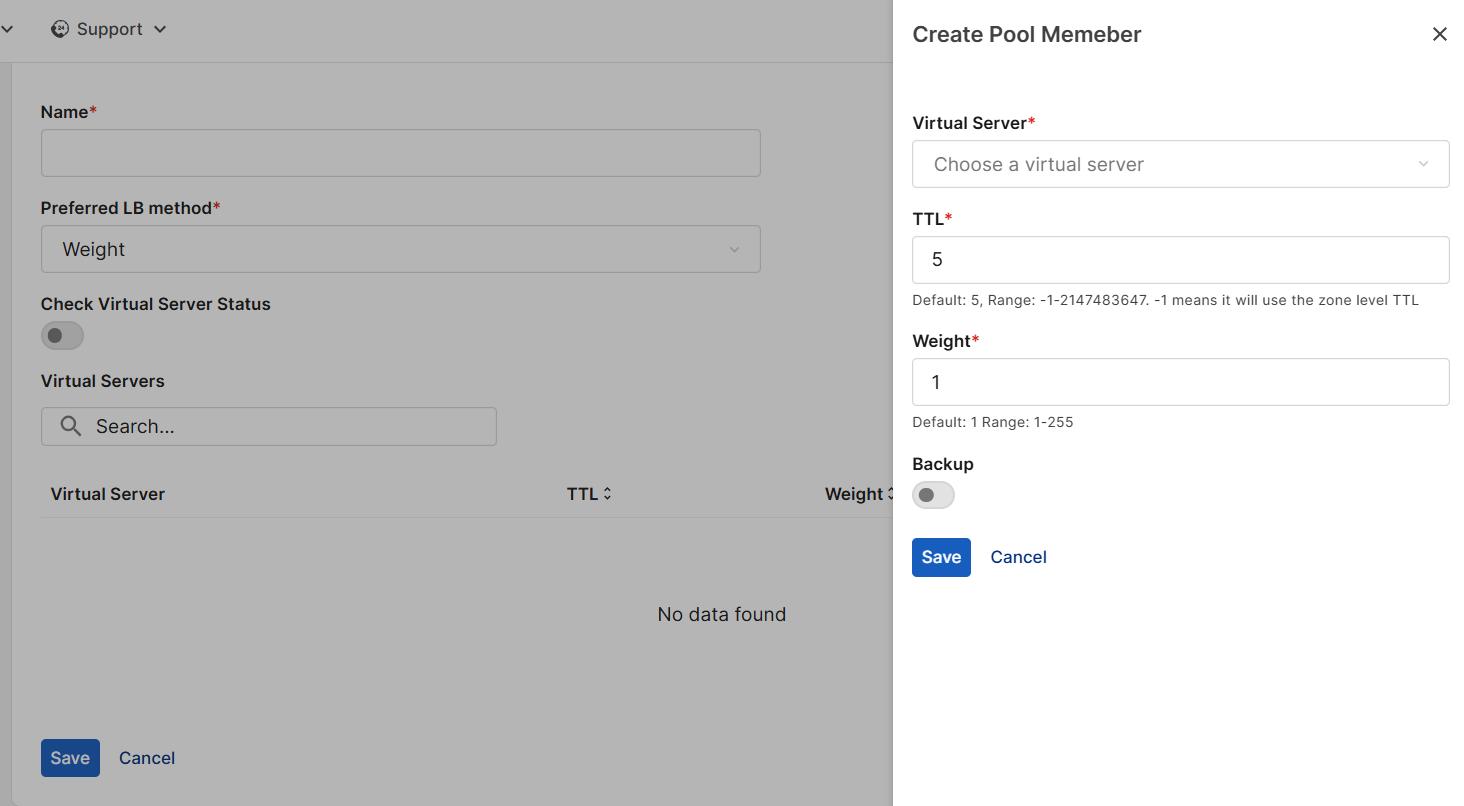
Task: Enable the Backup toggle
Action: [x=933, y=494]
